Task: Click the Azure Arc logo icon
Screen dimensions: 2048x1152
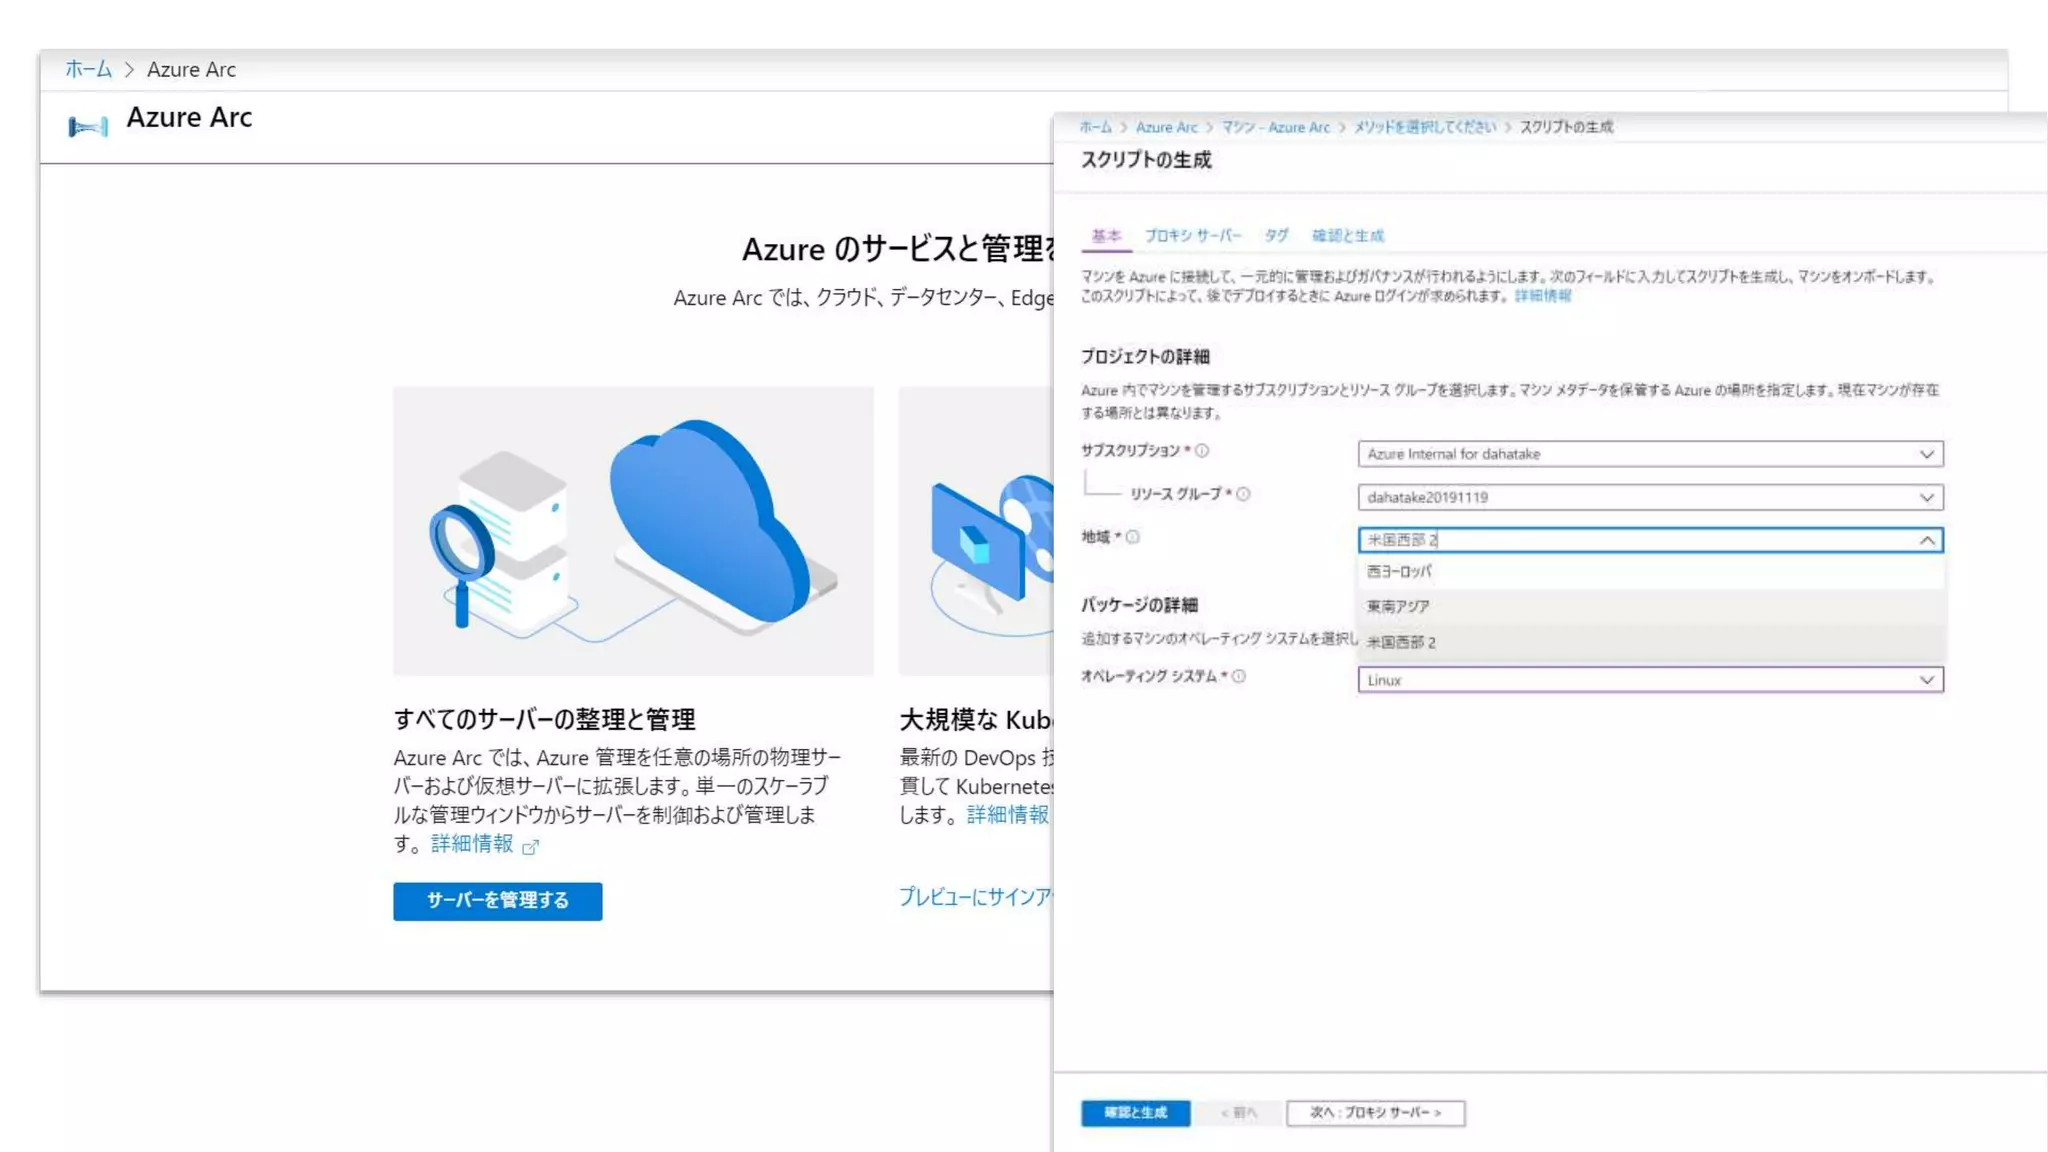Action: [x=88, y=126]
